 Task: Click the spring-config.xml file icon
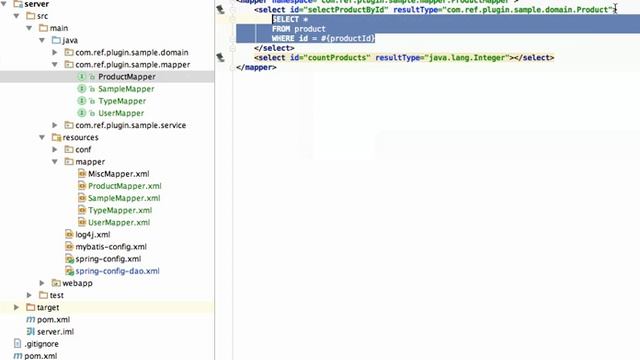(x=69, y=259)
